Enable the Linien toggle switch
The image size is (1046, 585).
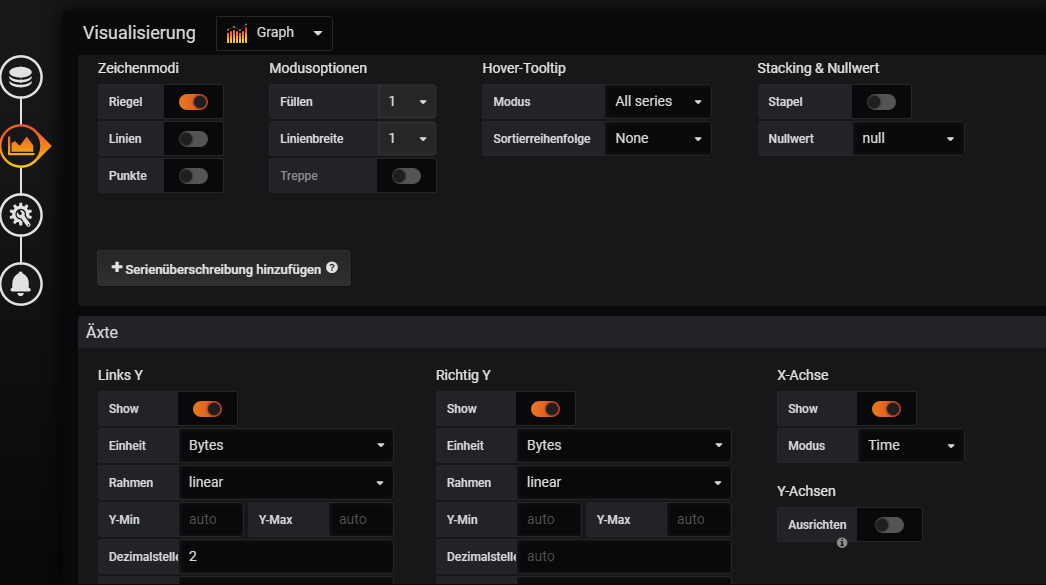tap(193, 139)
